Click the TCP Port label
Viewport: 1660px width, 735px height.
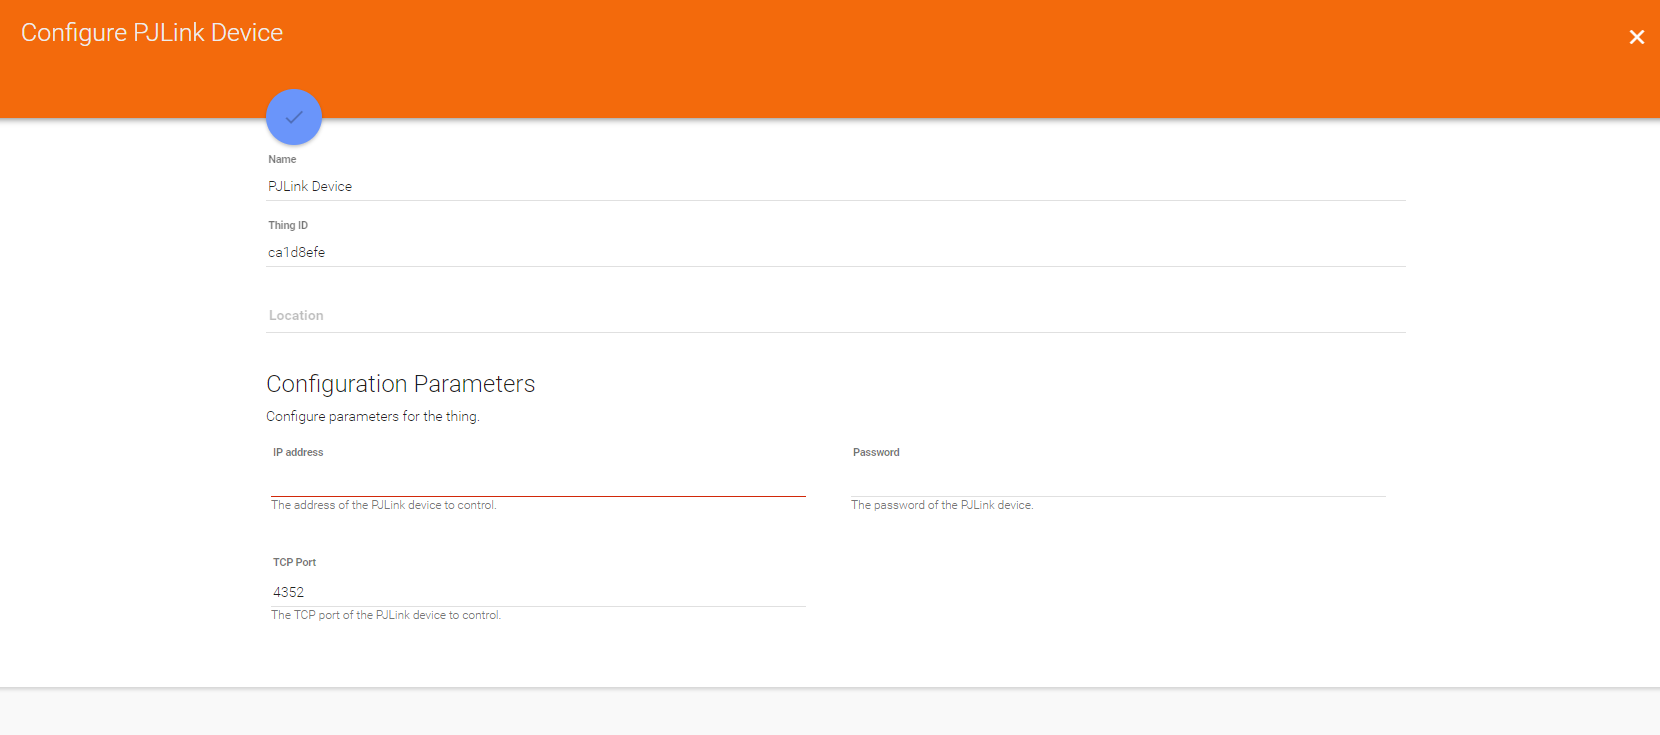294,562
